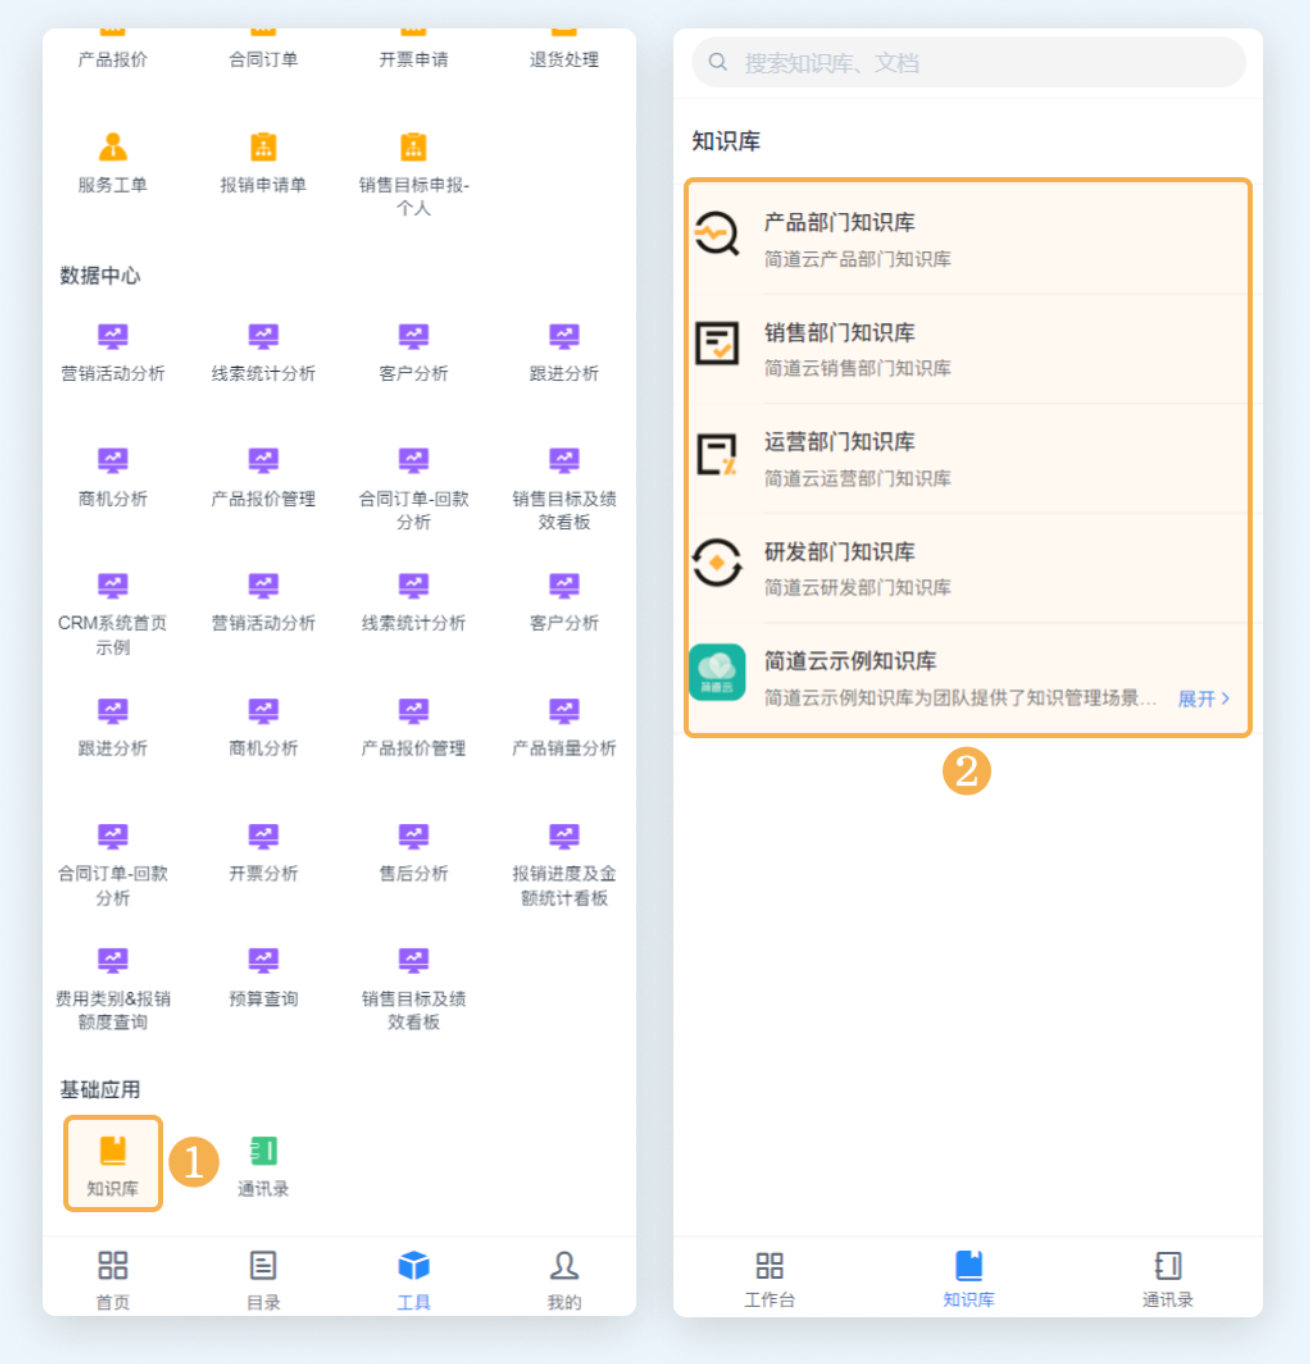Image resolution: width=1310 pixels, height=1364 pixels.
Task: Click the 简道云研发部门知识库 subtitle
Action: 858,587
